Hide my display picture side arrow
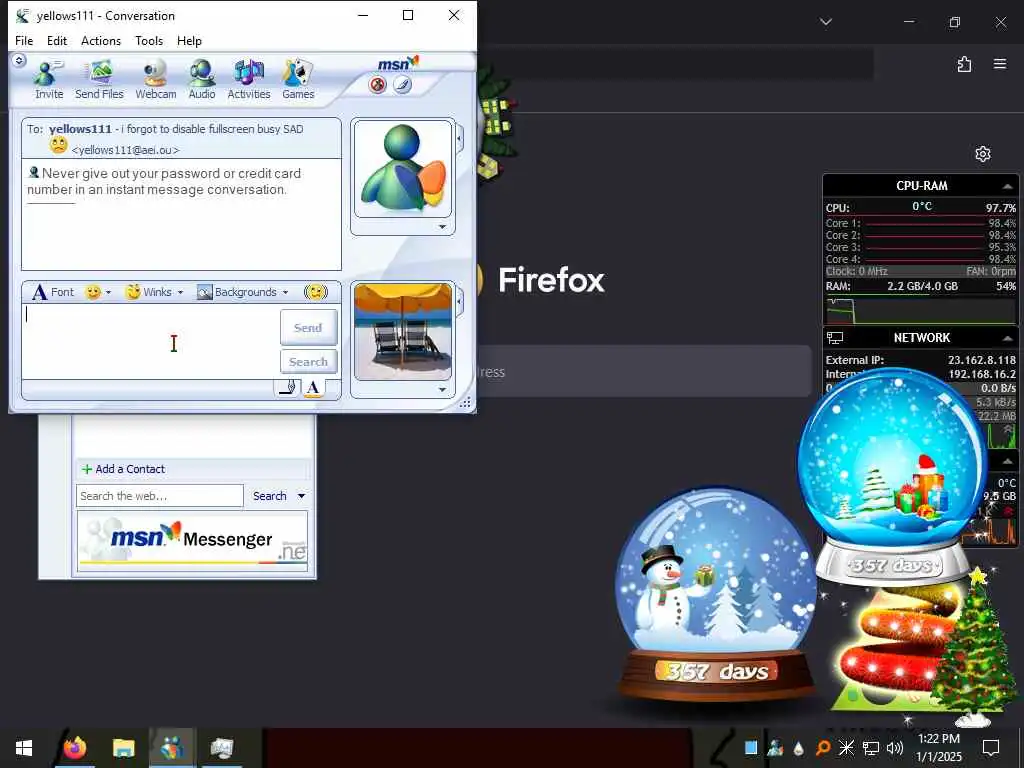Image resolution: width=1024 pixels, height=768 pixels. 460,302
